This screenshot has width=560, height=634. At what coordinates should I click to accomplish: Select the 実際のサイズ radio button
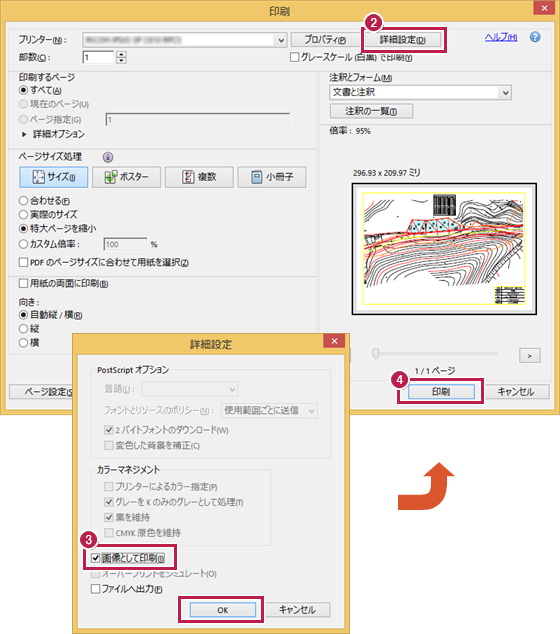(x=23, y=215)
